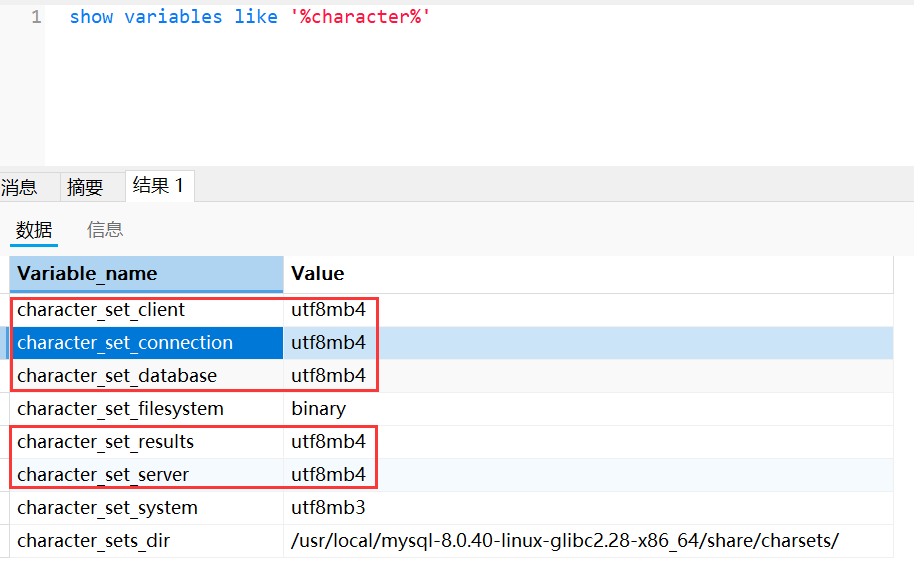Switch to the 数据 sub-tab
914x571 pixels.
[34, 230]
